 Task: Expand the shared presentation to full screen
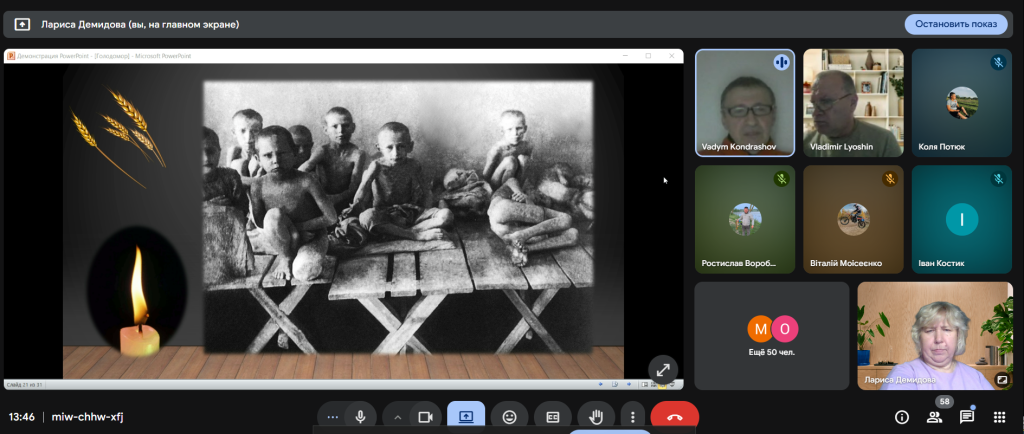point(662,369)
